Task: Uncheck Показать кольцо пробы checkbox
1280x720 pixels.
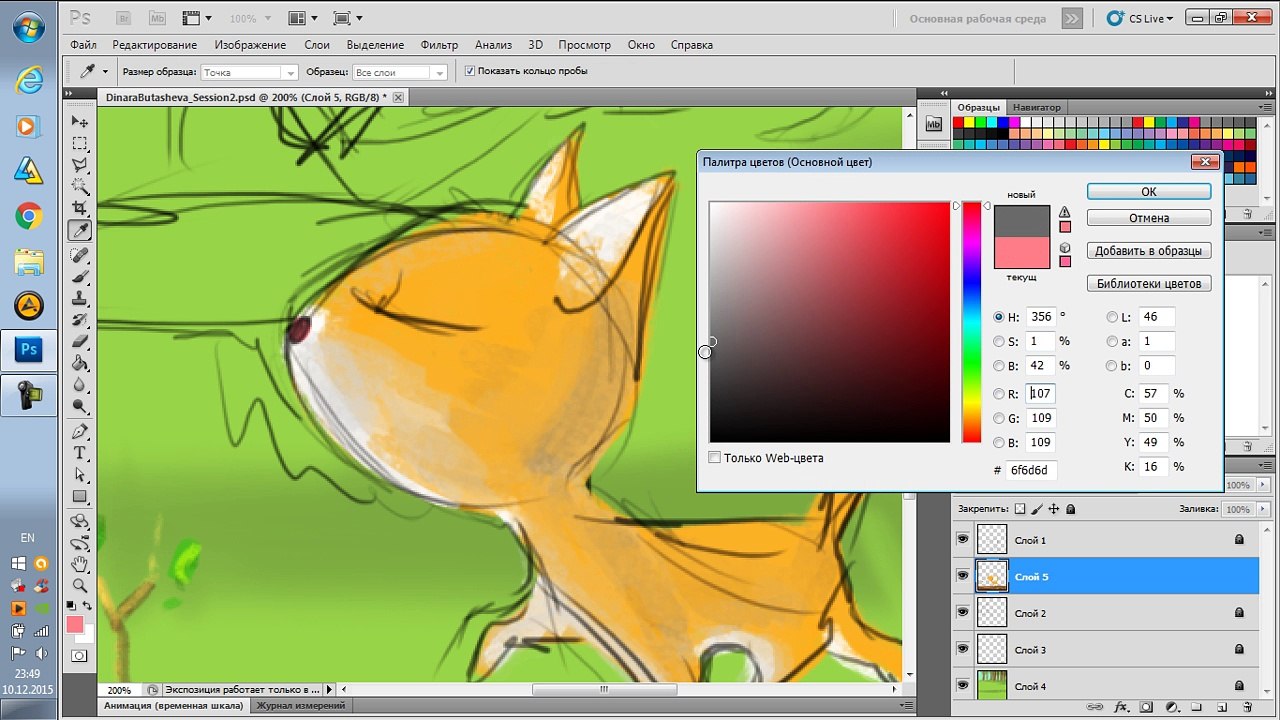Action: coord(470,71)
